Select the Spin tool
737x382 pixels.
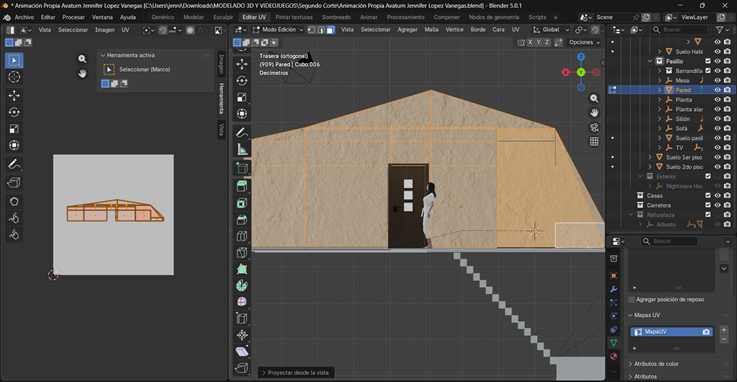[x=242, y=285]
